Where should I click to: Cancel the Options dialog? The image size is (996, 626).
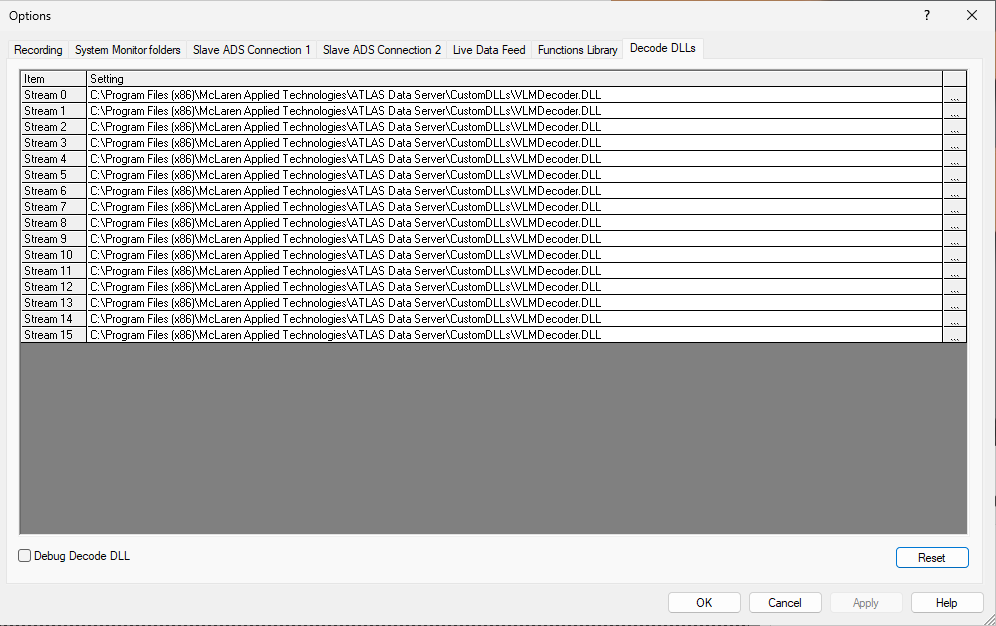[x=785, y=602]
